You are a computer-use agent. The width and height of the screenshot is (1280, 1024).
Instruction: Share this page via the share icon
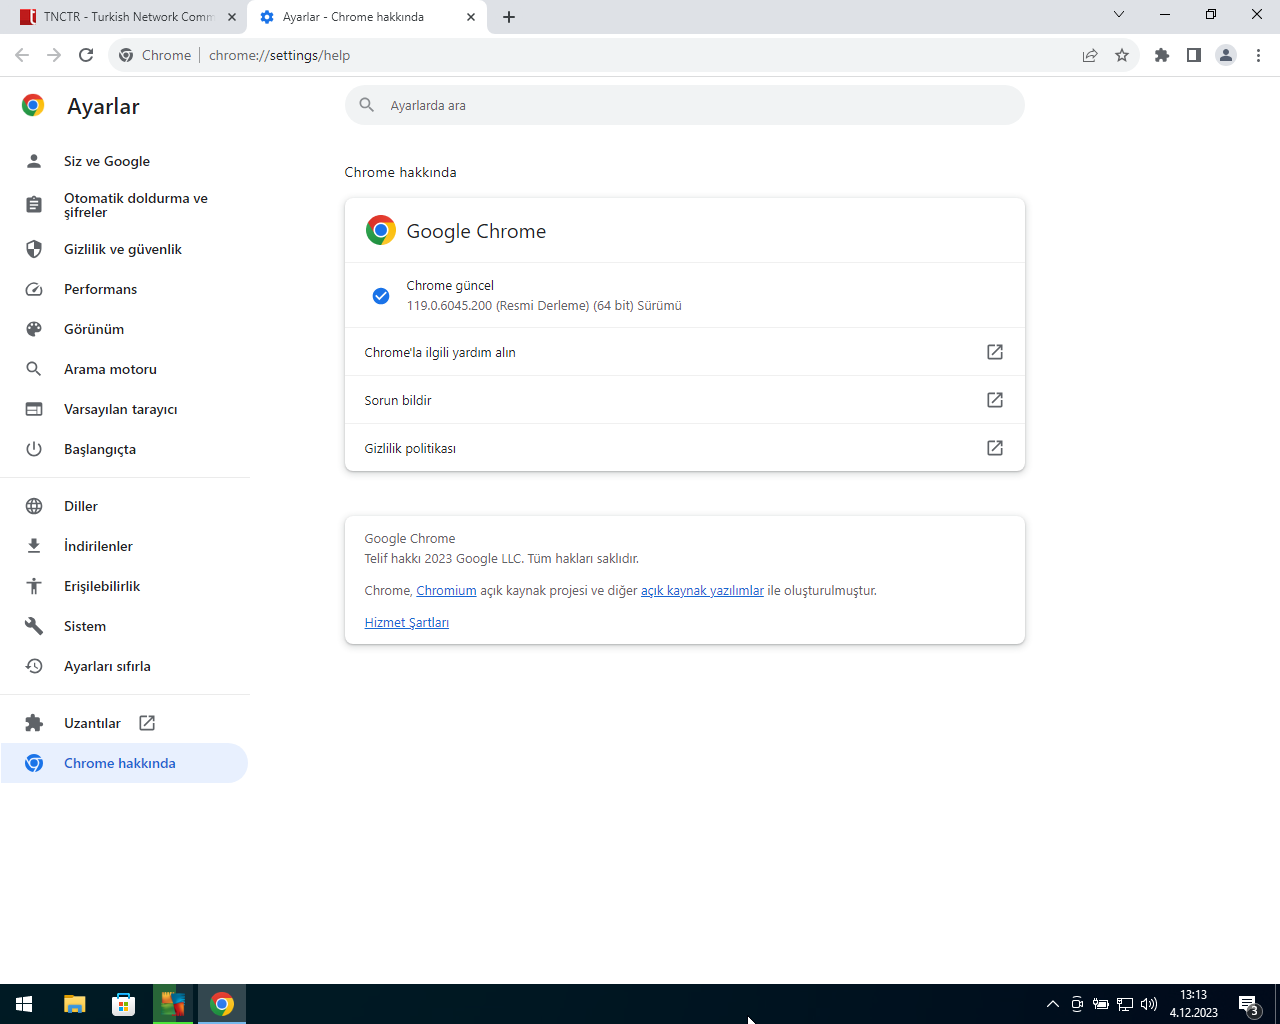click(x=1090, y=55)
